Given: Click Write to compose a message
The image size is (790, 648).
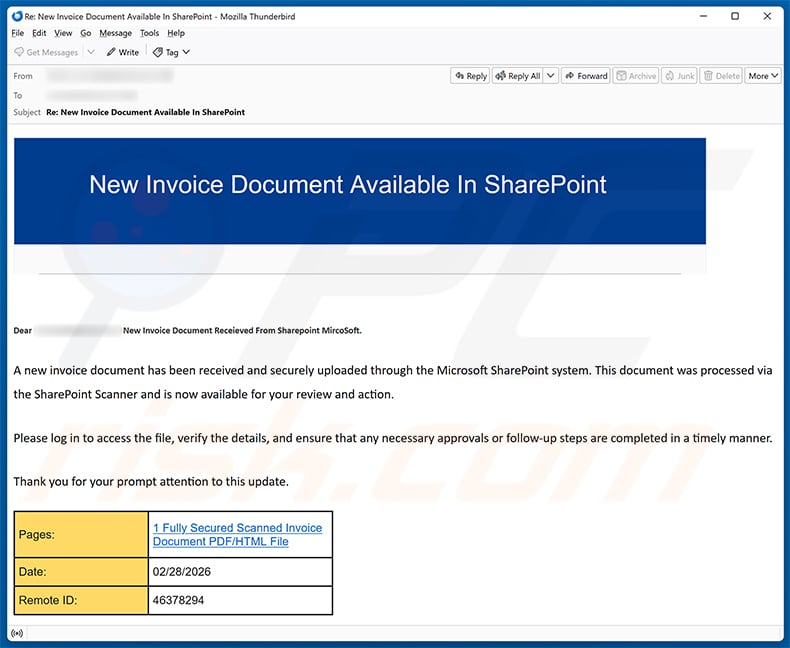Looking at the screenshot, I should pos(122,52).
